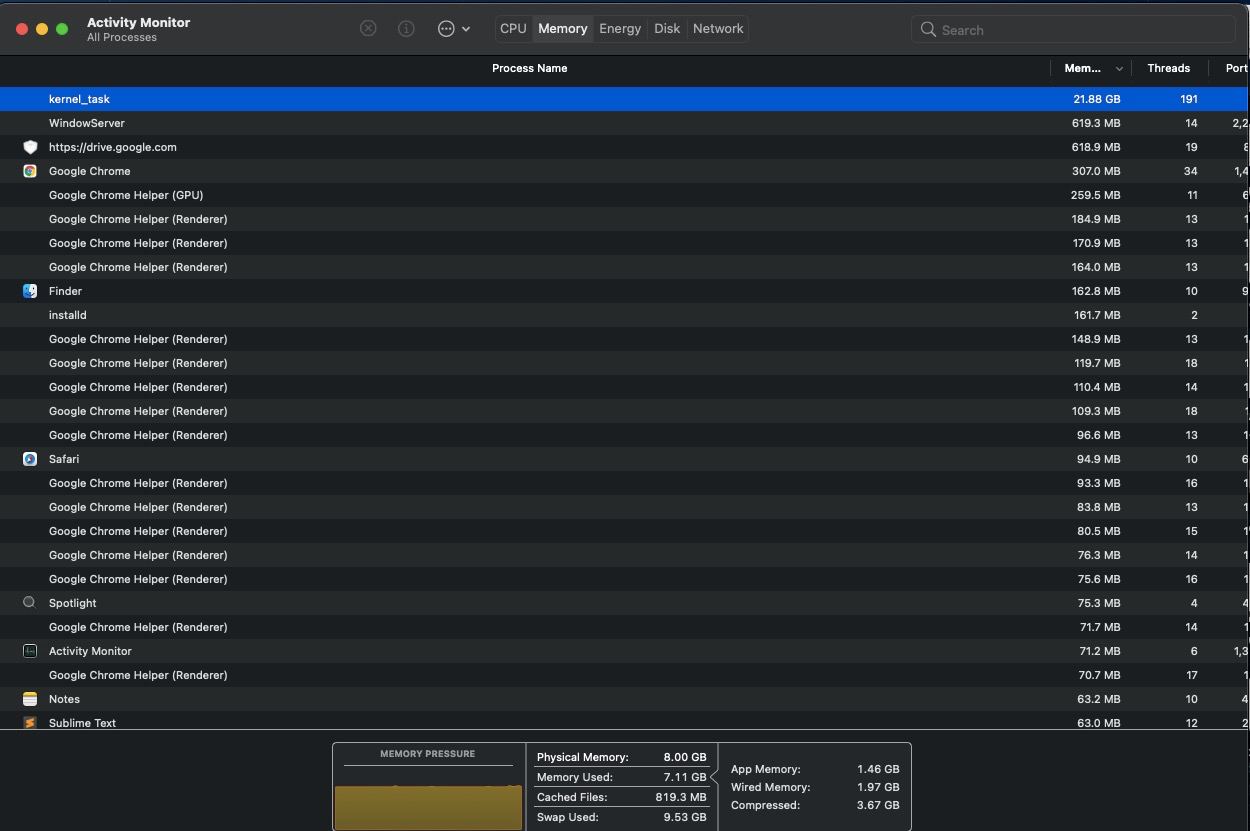Select the Finder process name
This screenshot has height=831, width=1250.
point(65,291)
